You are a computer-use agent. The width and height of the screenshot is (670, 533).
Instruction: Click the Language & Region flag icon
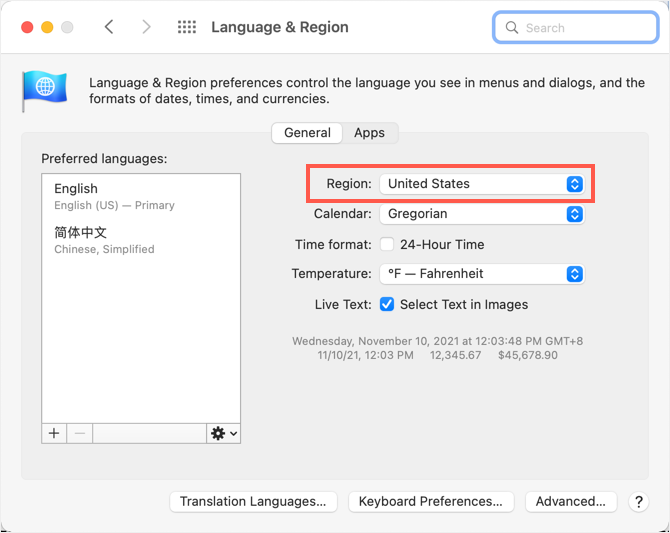click(x=44, y=91)
